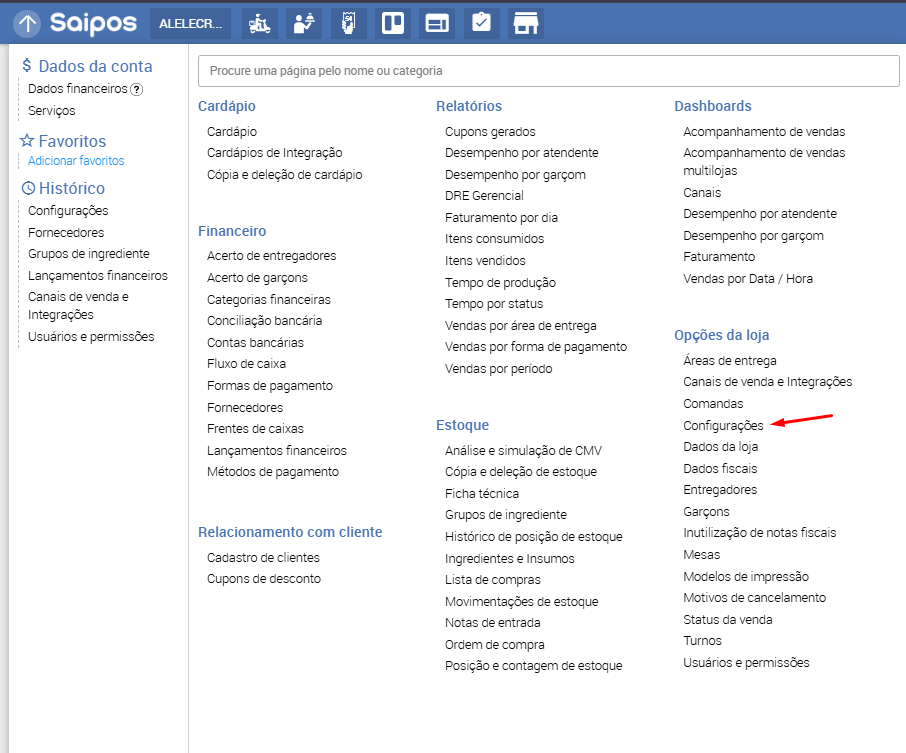Click Adicionar favoritos link

[76, 161]
